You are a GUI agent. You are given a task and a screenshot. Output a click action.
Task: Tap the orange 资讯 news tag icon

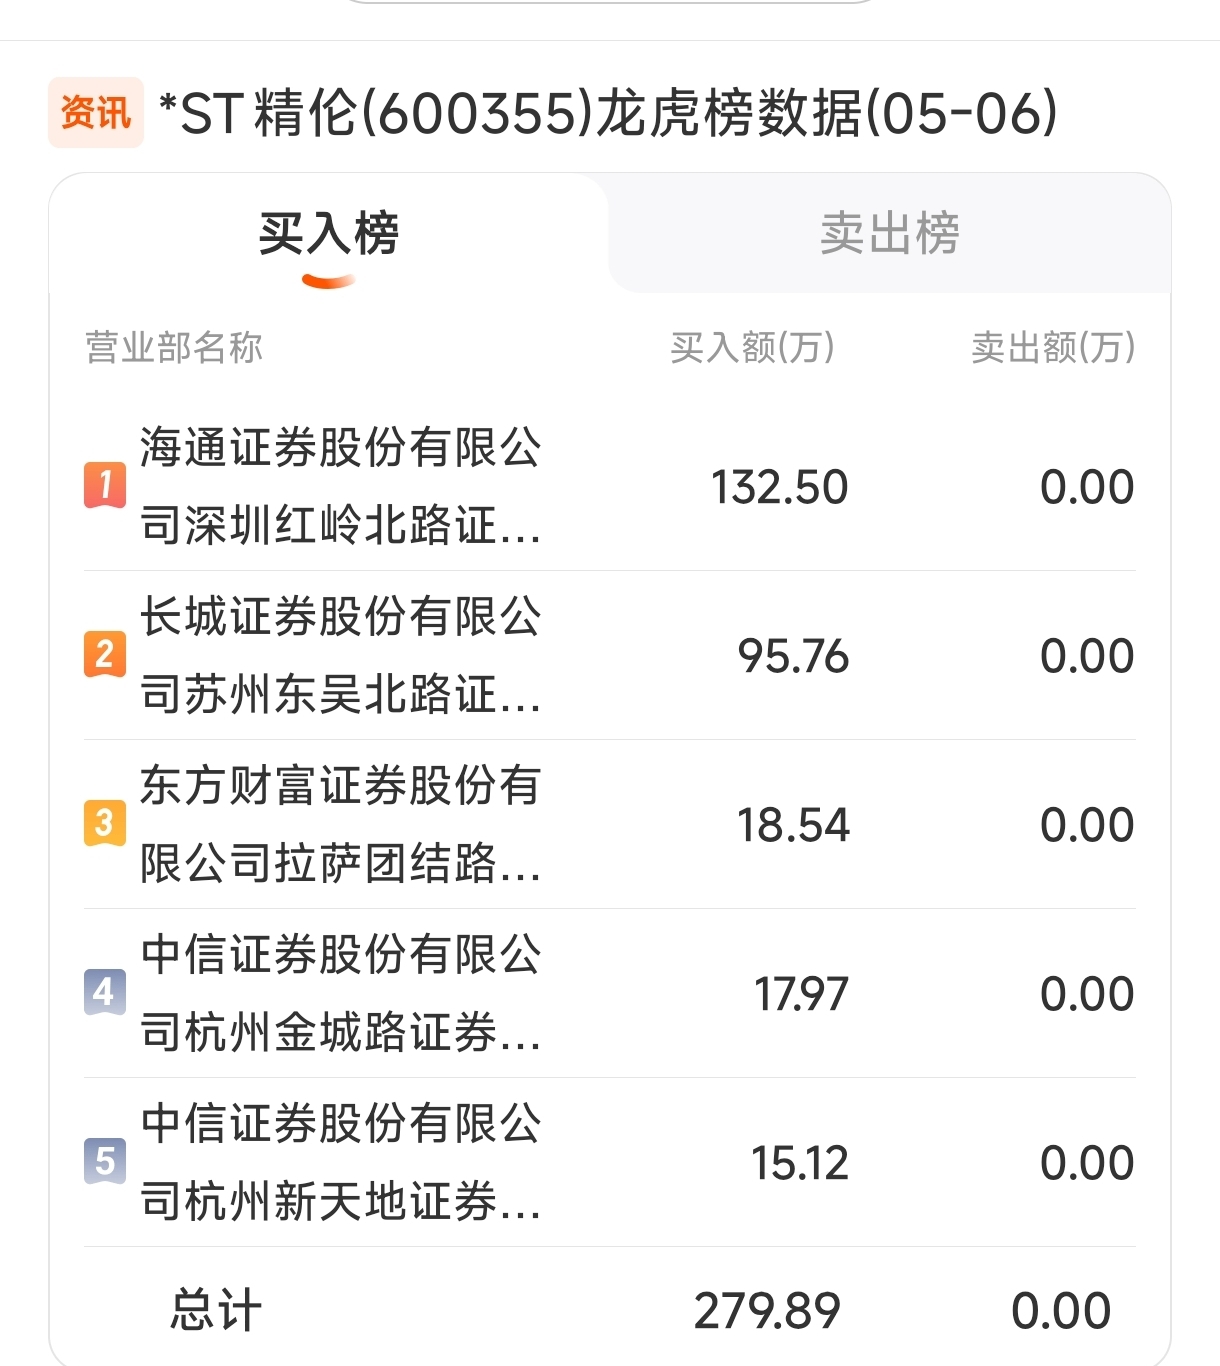pos(96,112)
